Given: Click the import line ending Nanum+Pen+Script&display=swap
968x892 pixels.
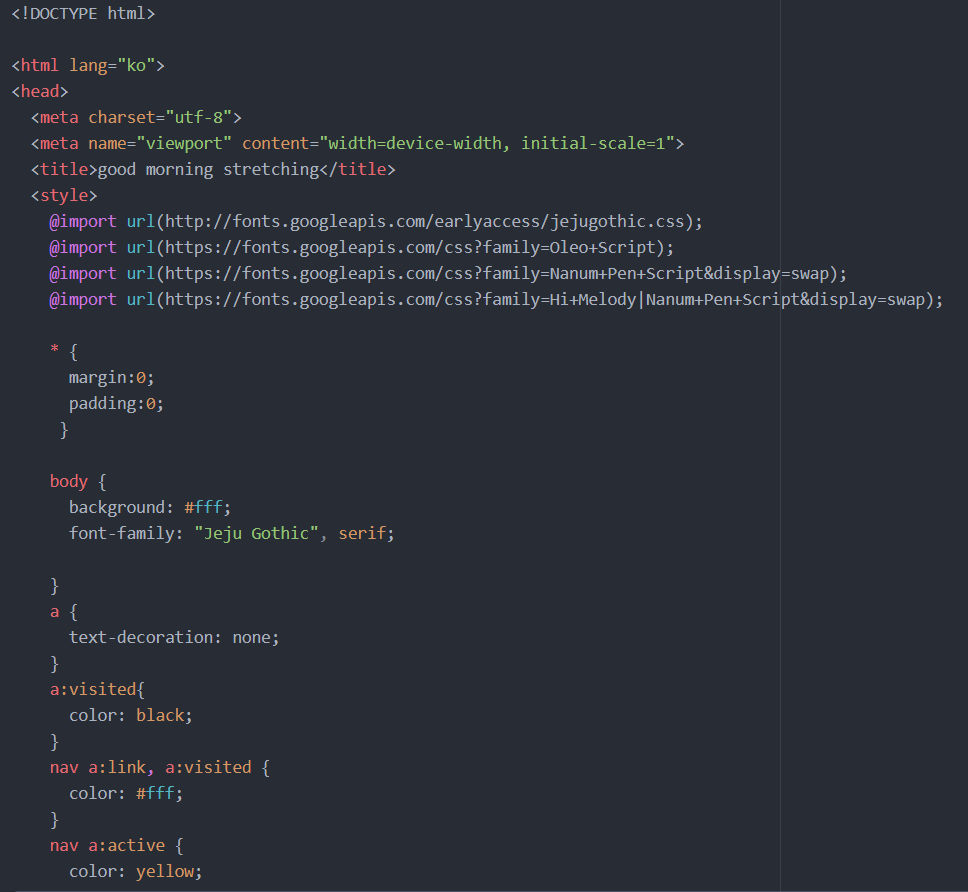Looking at the screenshot, I should click(x=448, y=273).
